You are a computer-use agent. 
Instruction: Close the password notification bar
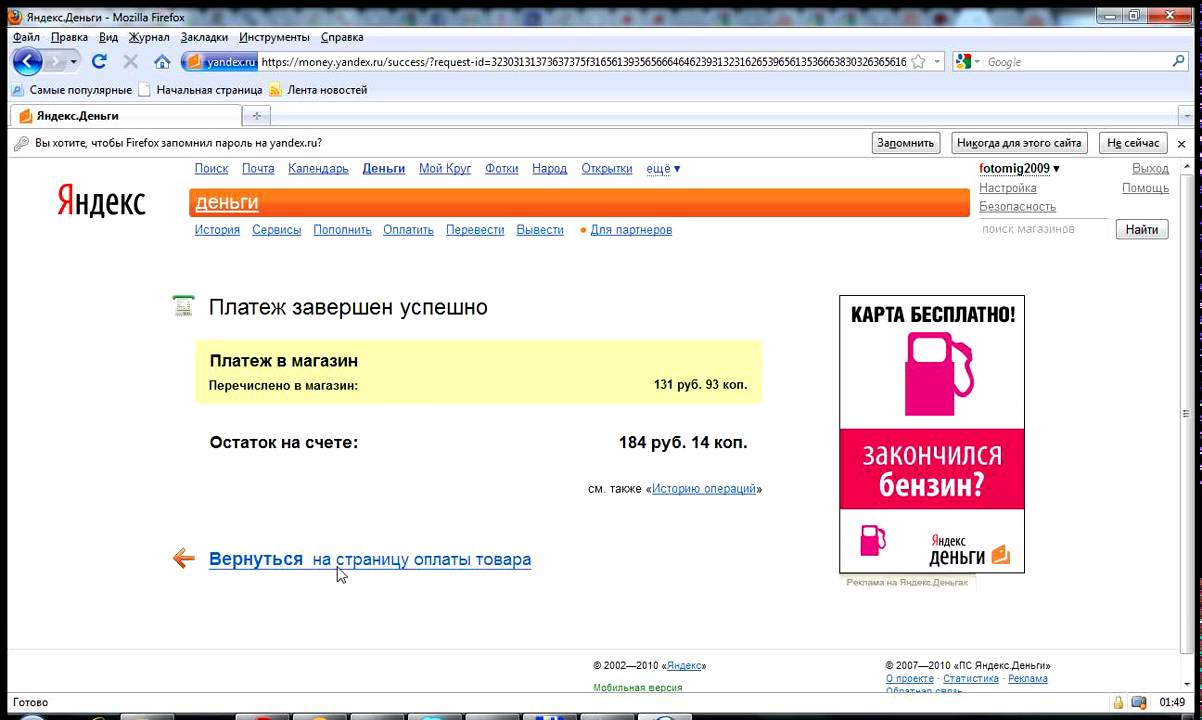click(1181, 143)
